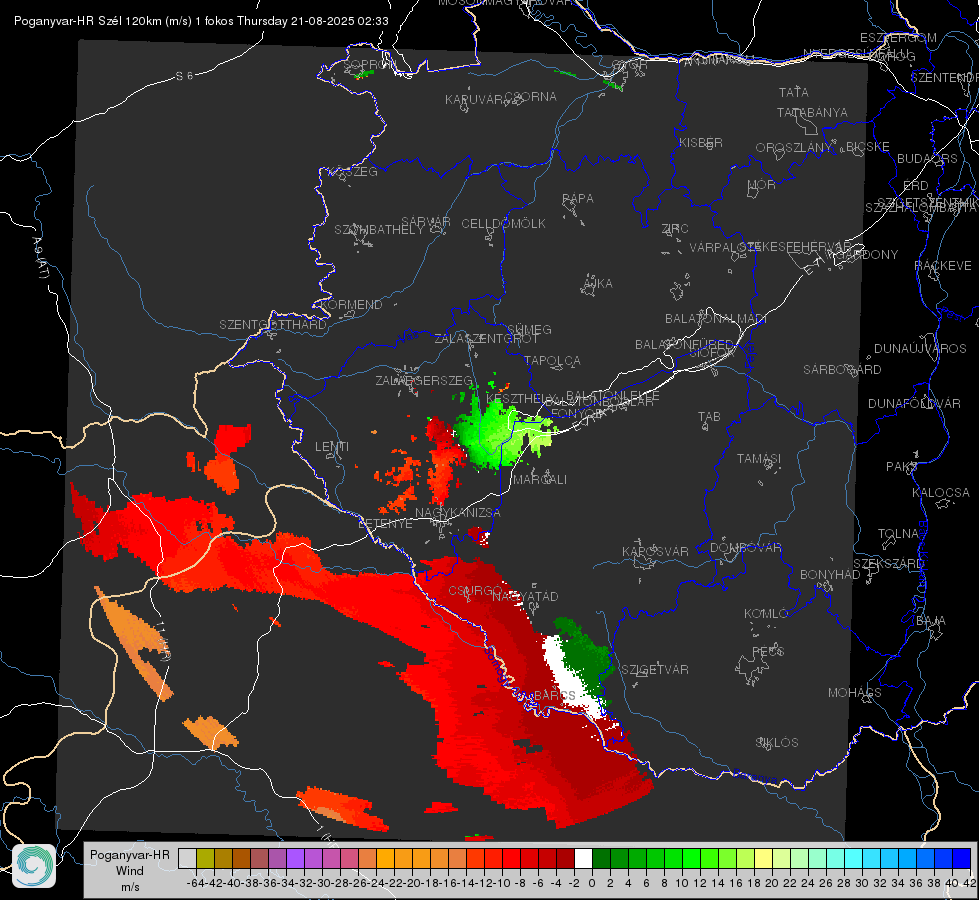This screenshot has height=900, width=979.
Task: Click the TATA town label
Action: click(794, 92)
